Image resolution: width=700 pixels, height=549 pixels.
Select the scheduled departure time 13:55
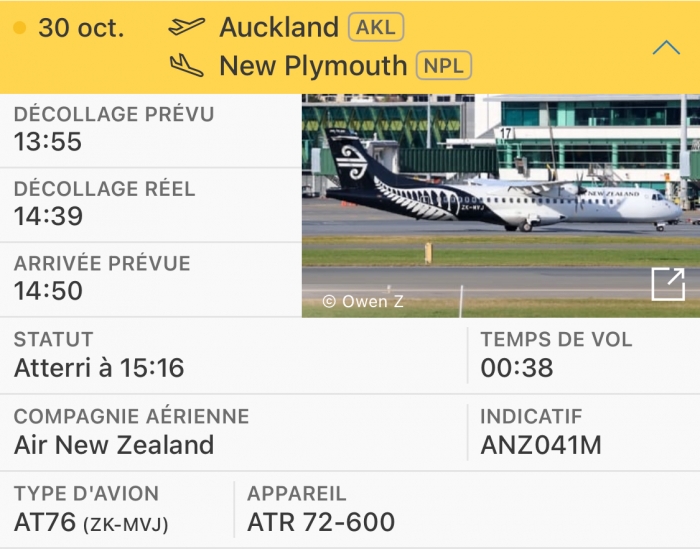coord(48,141)
